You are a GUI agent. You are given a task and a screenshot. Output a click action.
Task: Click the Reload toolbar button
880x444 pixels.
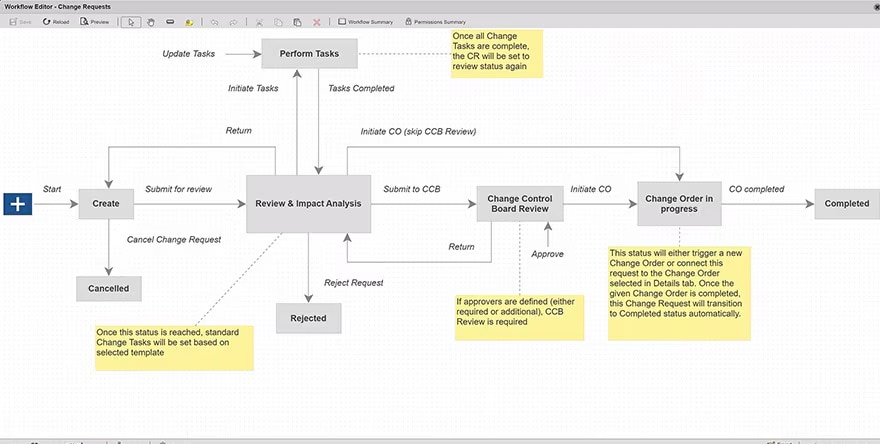pos(56,21)
